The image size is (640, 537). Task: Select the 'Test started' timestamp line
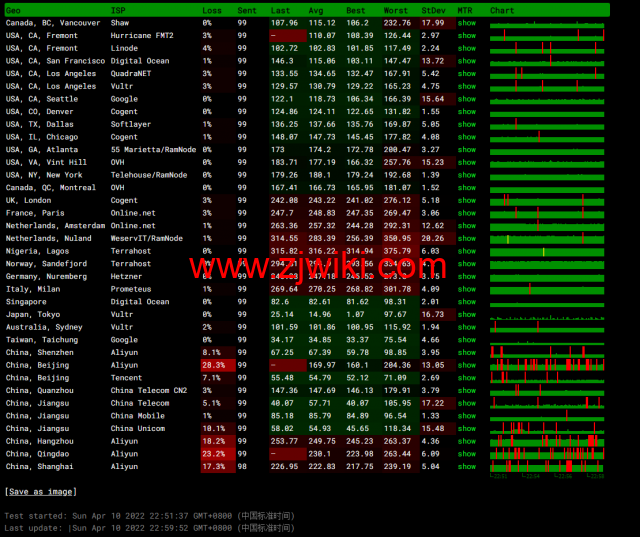click(x=149, y=516)
